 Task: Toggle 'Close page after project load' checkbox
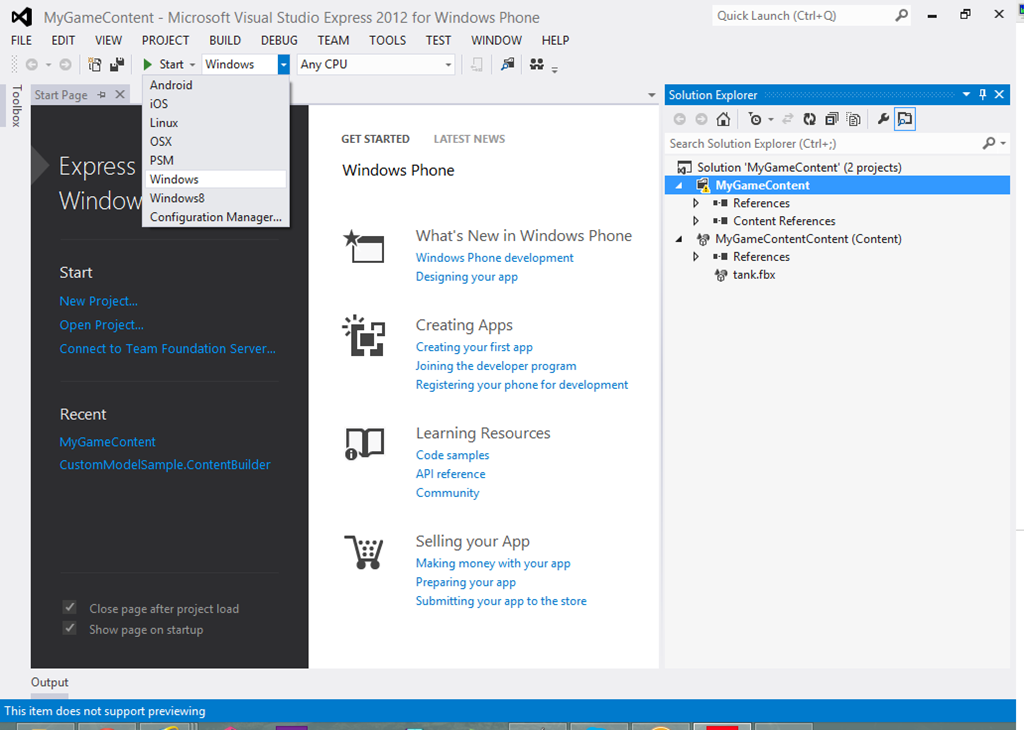point(69,608)
